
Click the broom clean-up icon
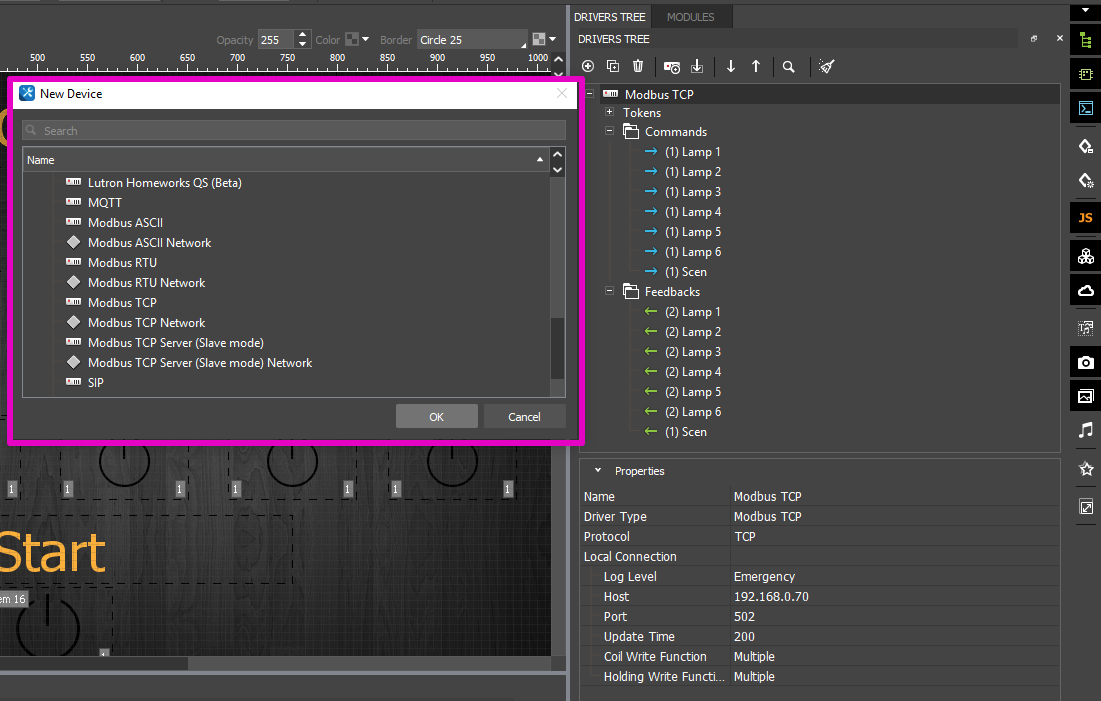click(x=826, y=66)
